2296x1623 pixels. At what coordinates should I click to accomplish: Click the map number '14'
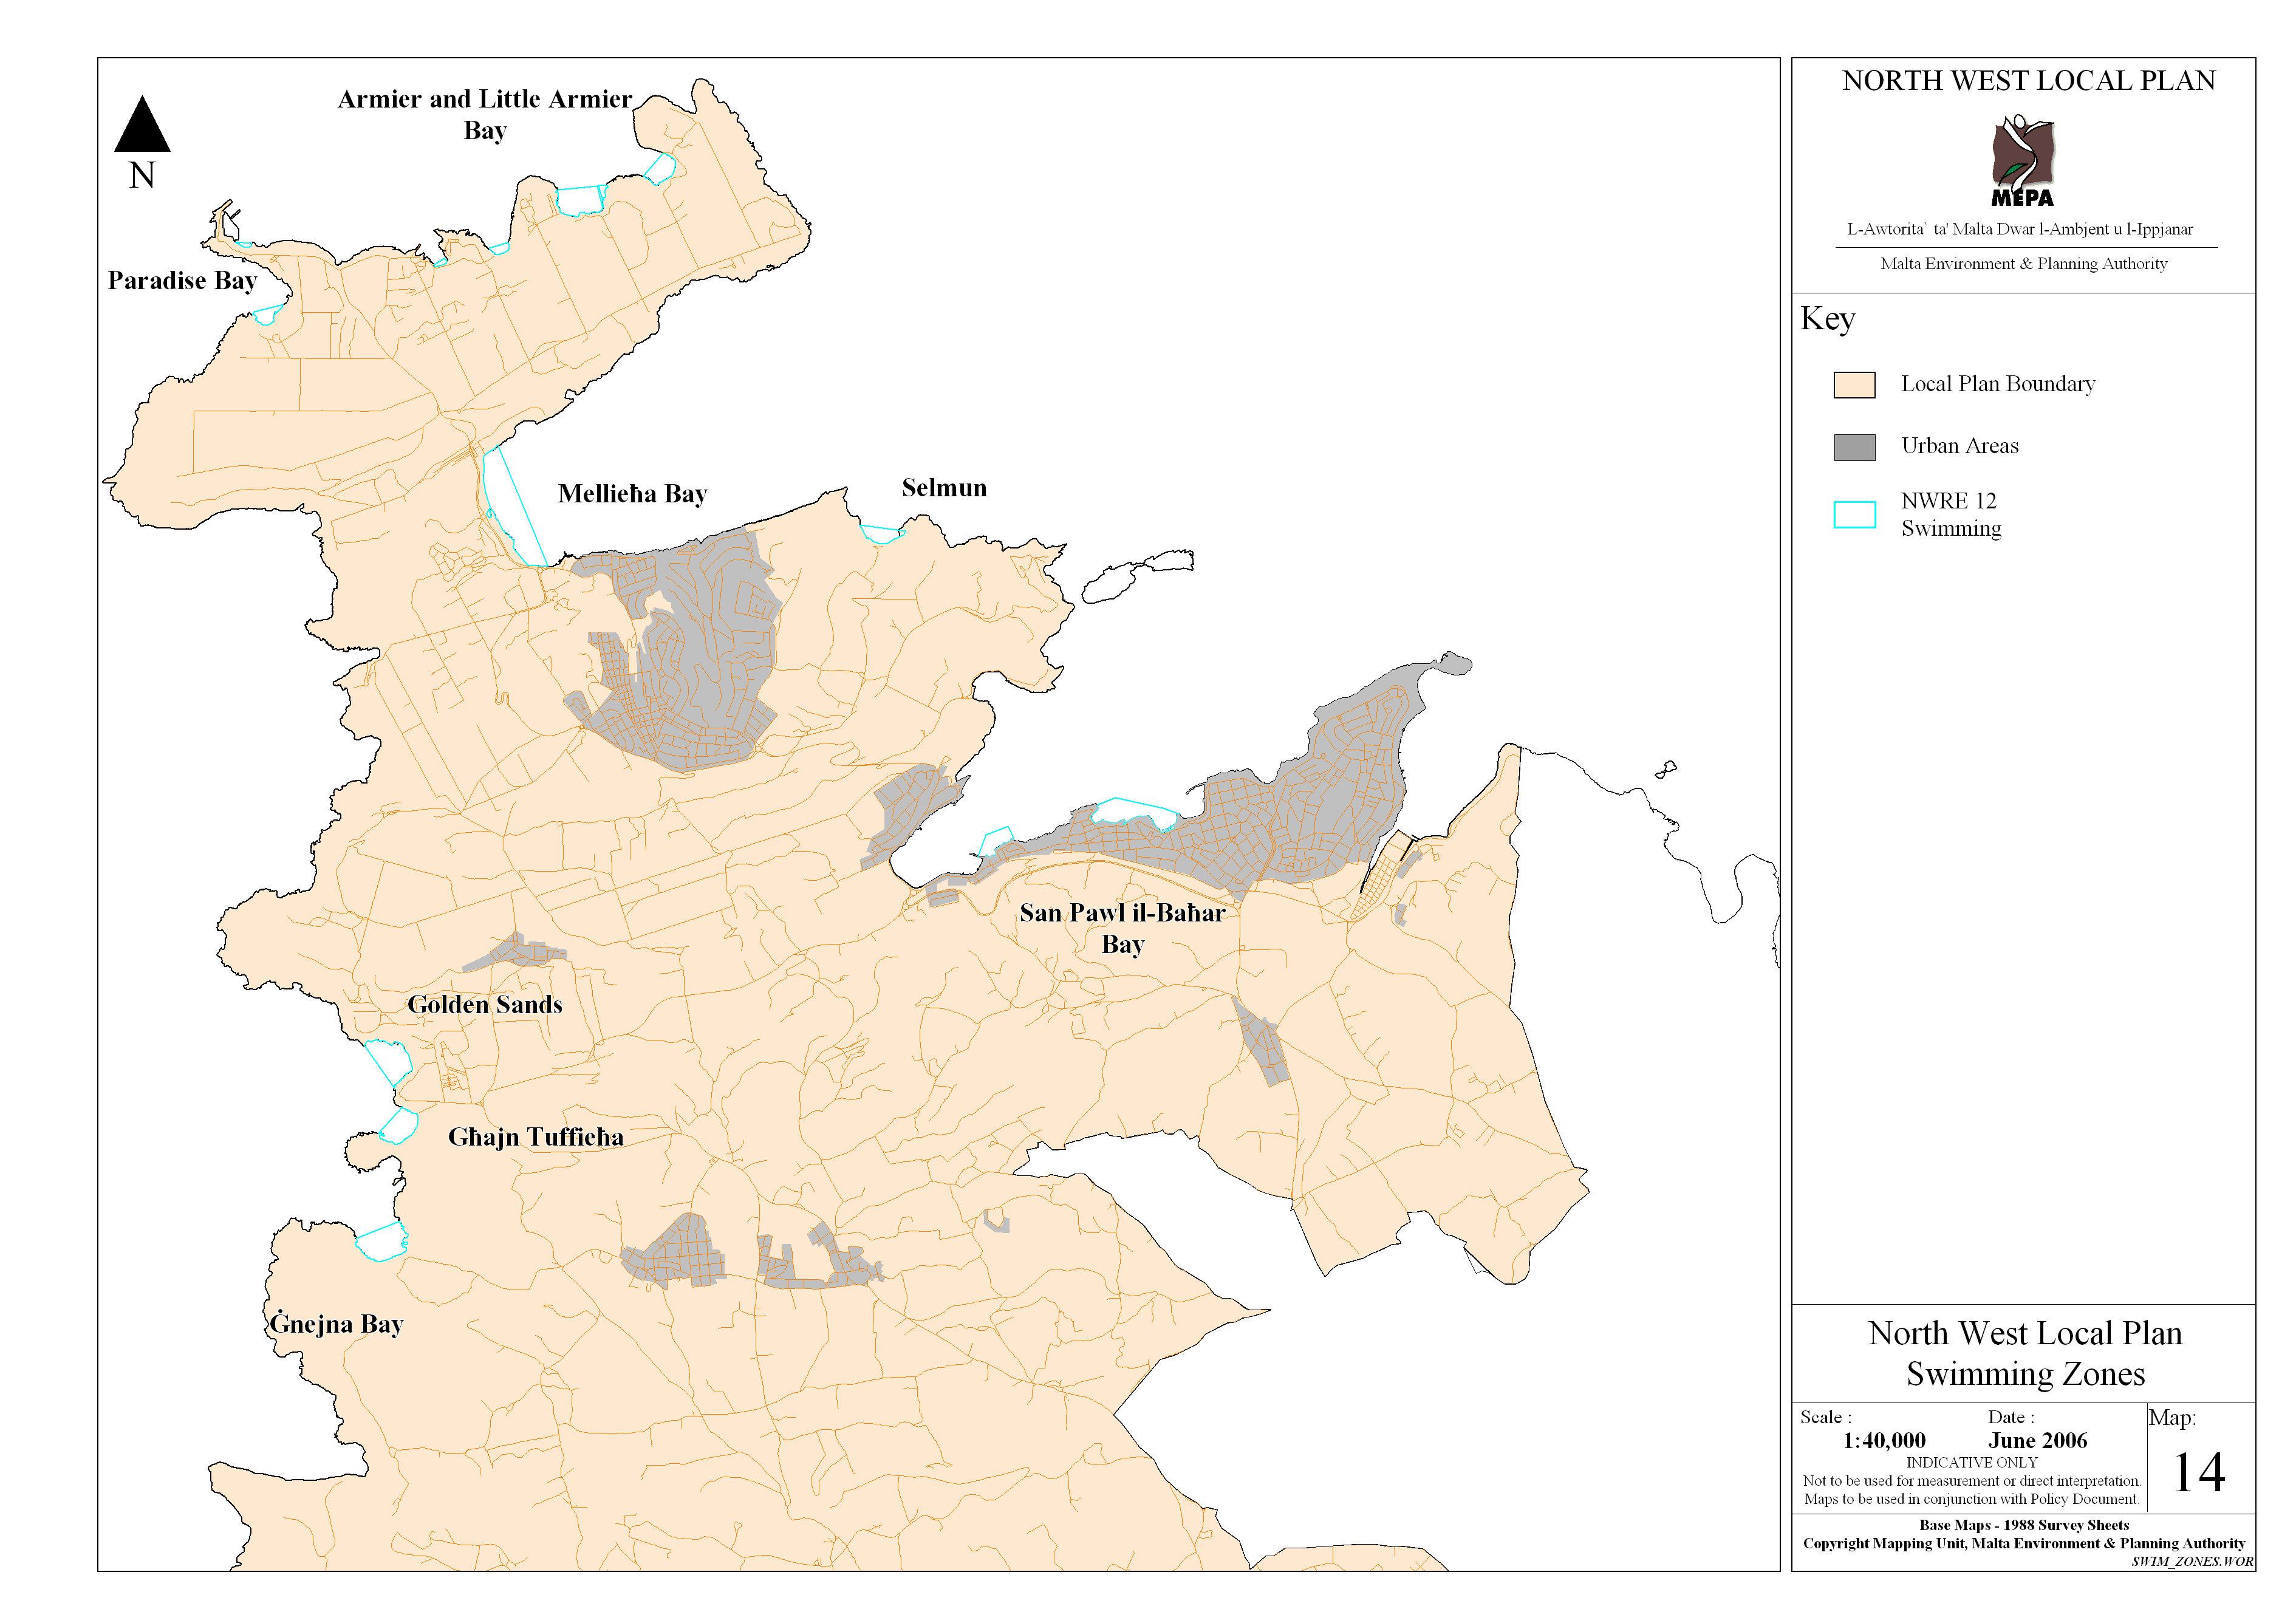[x=2199, y=1473]
